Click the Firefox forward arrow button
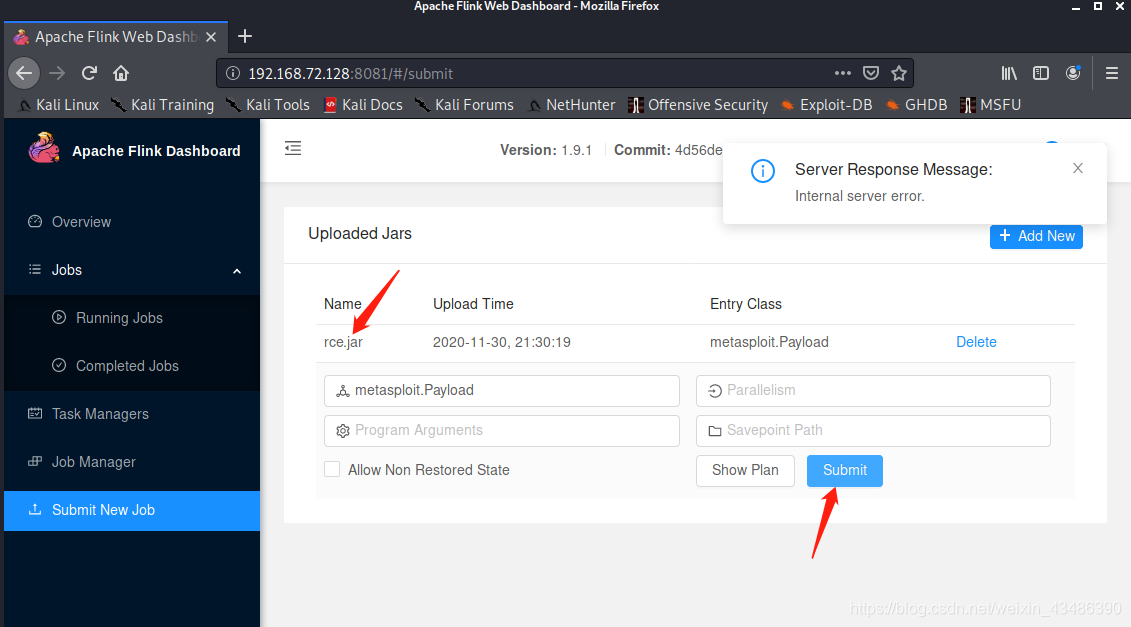 click(56, 73)
